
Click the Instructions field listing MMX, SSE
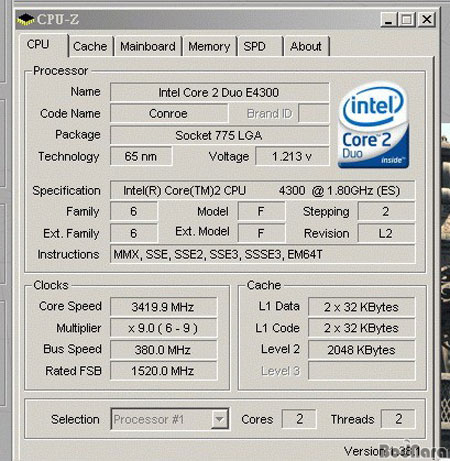[x=262, y=255]
